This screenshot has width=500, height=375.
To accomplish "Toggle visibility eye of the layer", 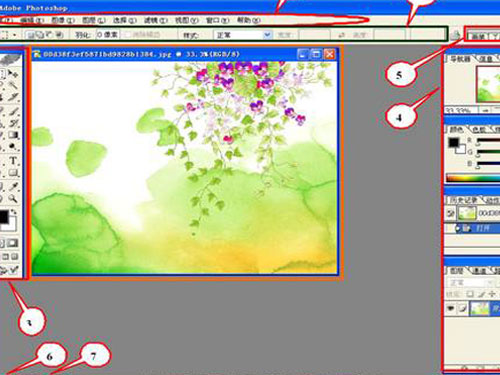I will (x=451, y=308).
